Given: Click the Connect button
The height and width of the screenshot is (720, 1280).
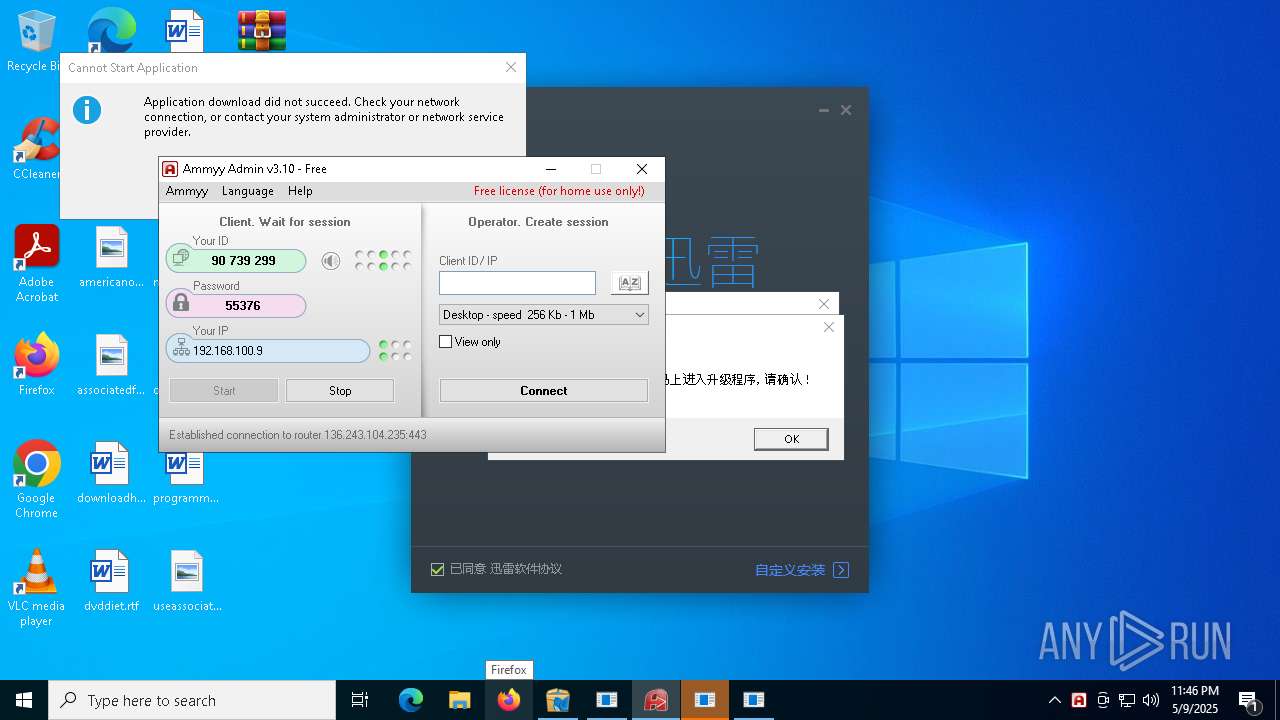Looking at the screenshot, I should (x=544, y=391).
